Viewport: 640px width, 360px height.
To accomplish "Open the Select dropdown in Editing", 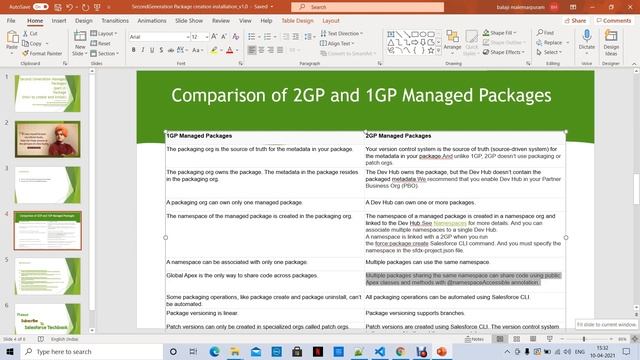I will 549,52.
